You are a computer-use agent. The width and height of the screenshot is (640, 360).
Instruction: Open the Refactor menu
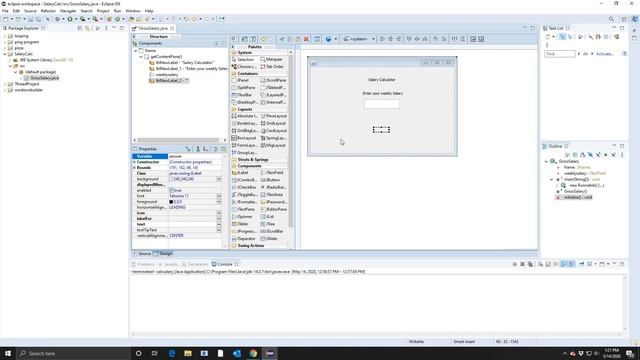coord(48,11)
